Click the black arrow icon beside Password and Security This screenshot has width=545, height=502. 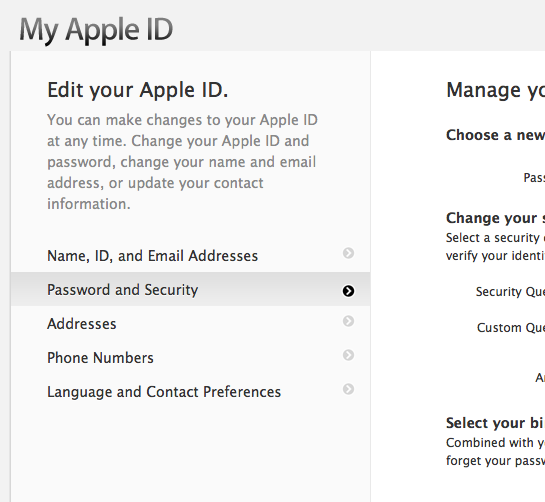coord(348,291)
